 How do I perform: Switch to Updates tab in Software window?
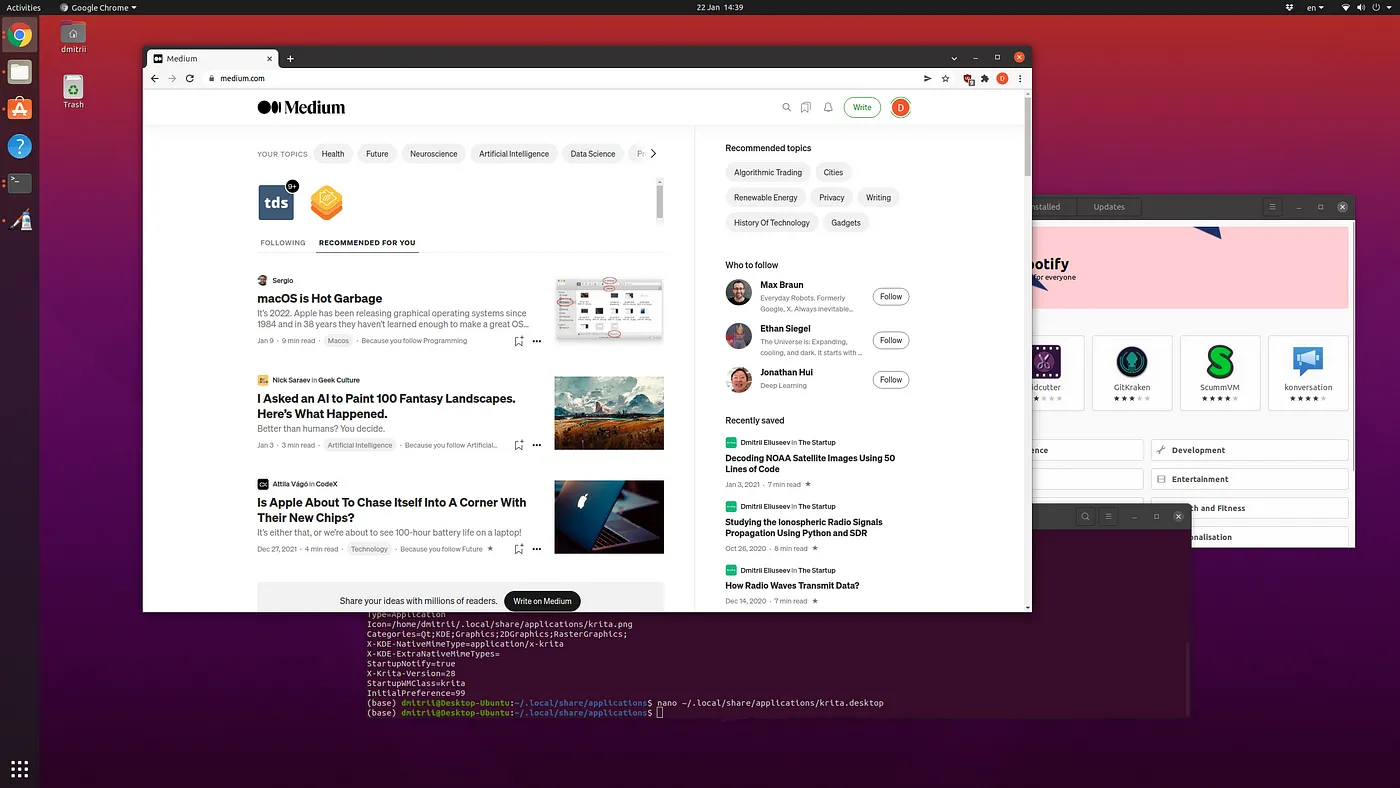tap(1109, 207)
